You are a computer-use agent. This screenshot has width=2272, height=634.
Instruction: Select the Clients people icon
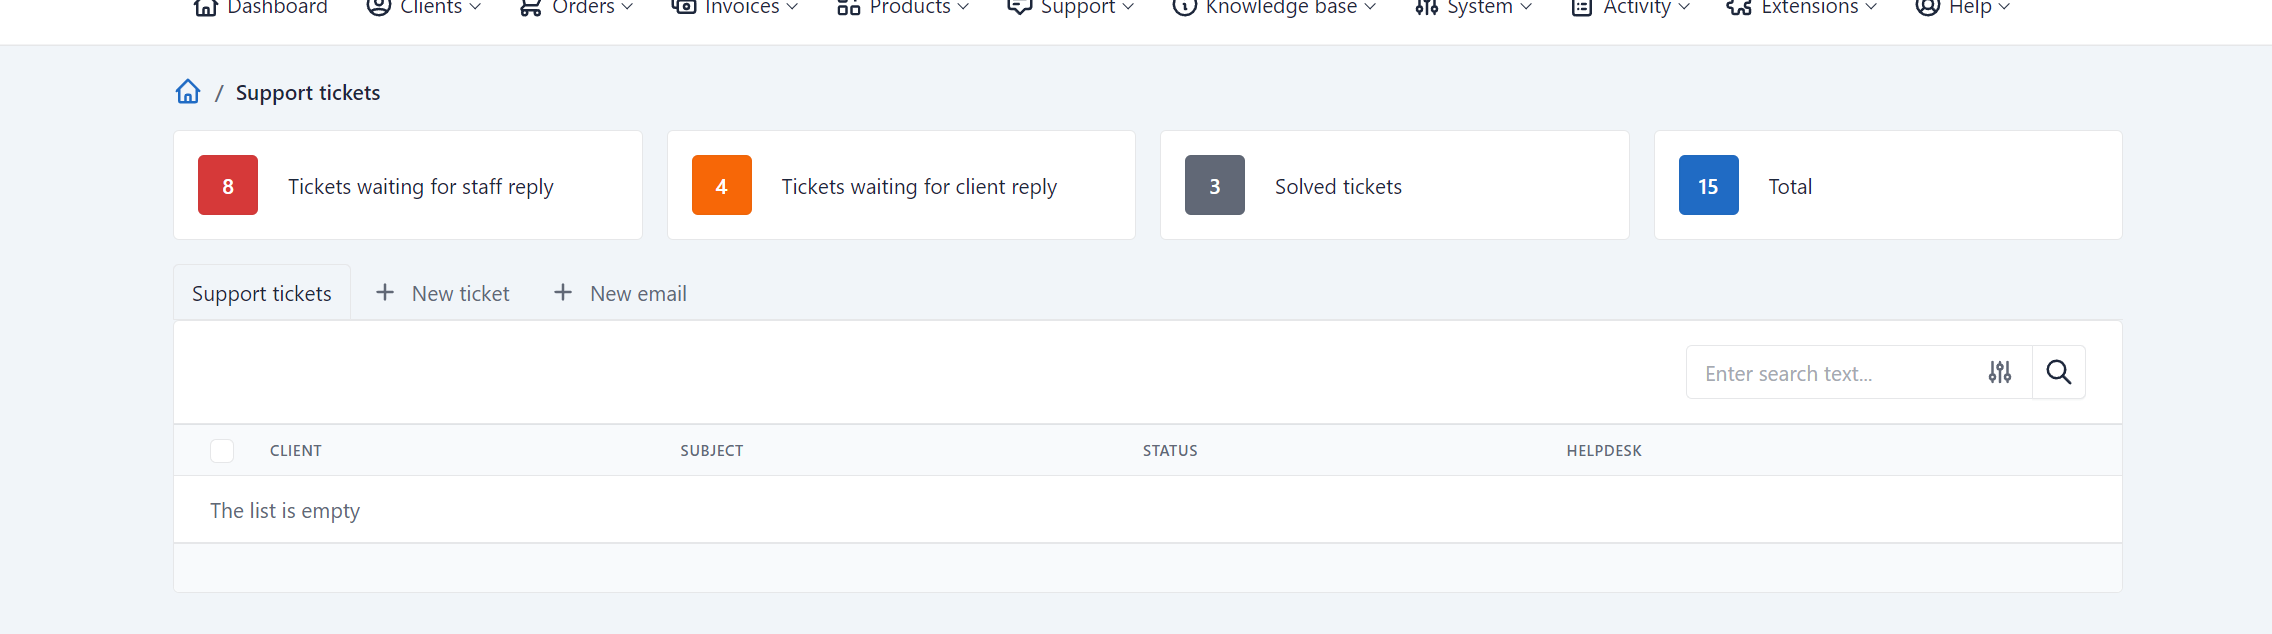[x=377, y=7]
